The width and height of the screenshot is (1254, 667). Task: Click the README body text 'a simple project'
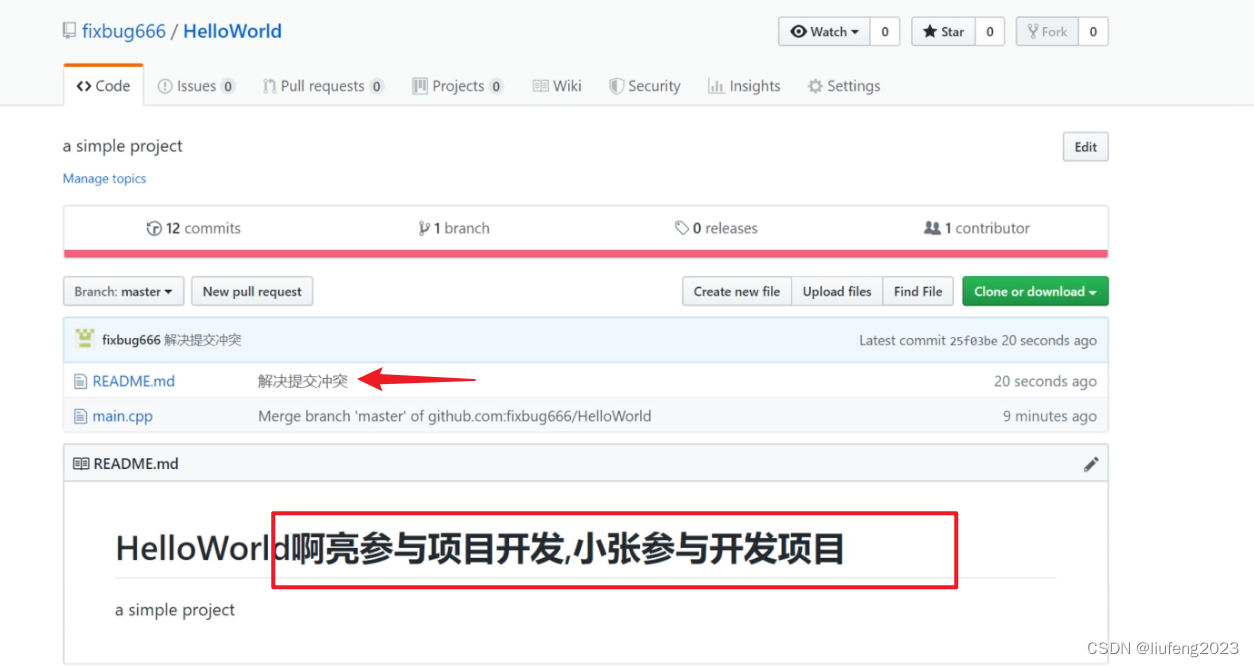[x=175, y=610]
